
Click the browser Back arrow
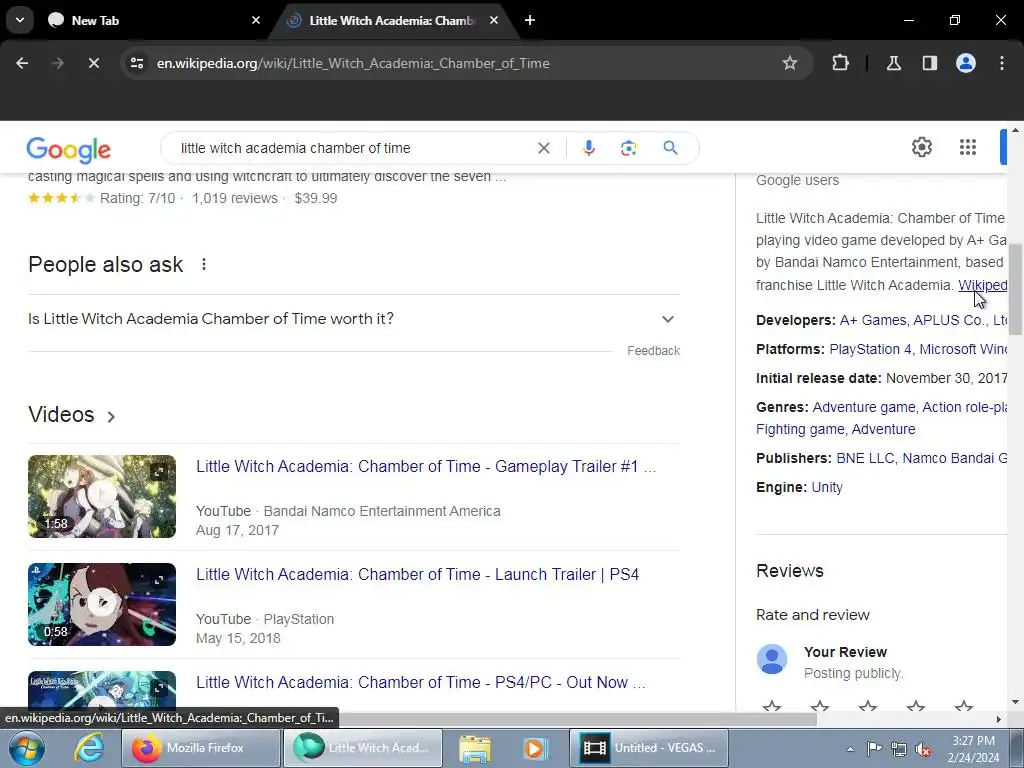pos(22,63)
